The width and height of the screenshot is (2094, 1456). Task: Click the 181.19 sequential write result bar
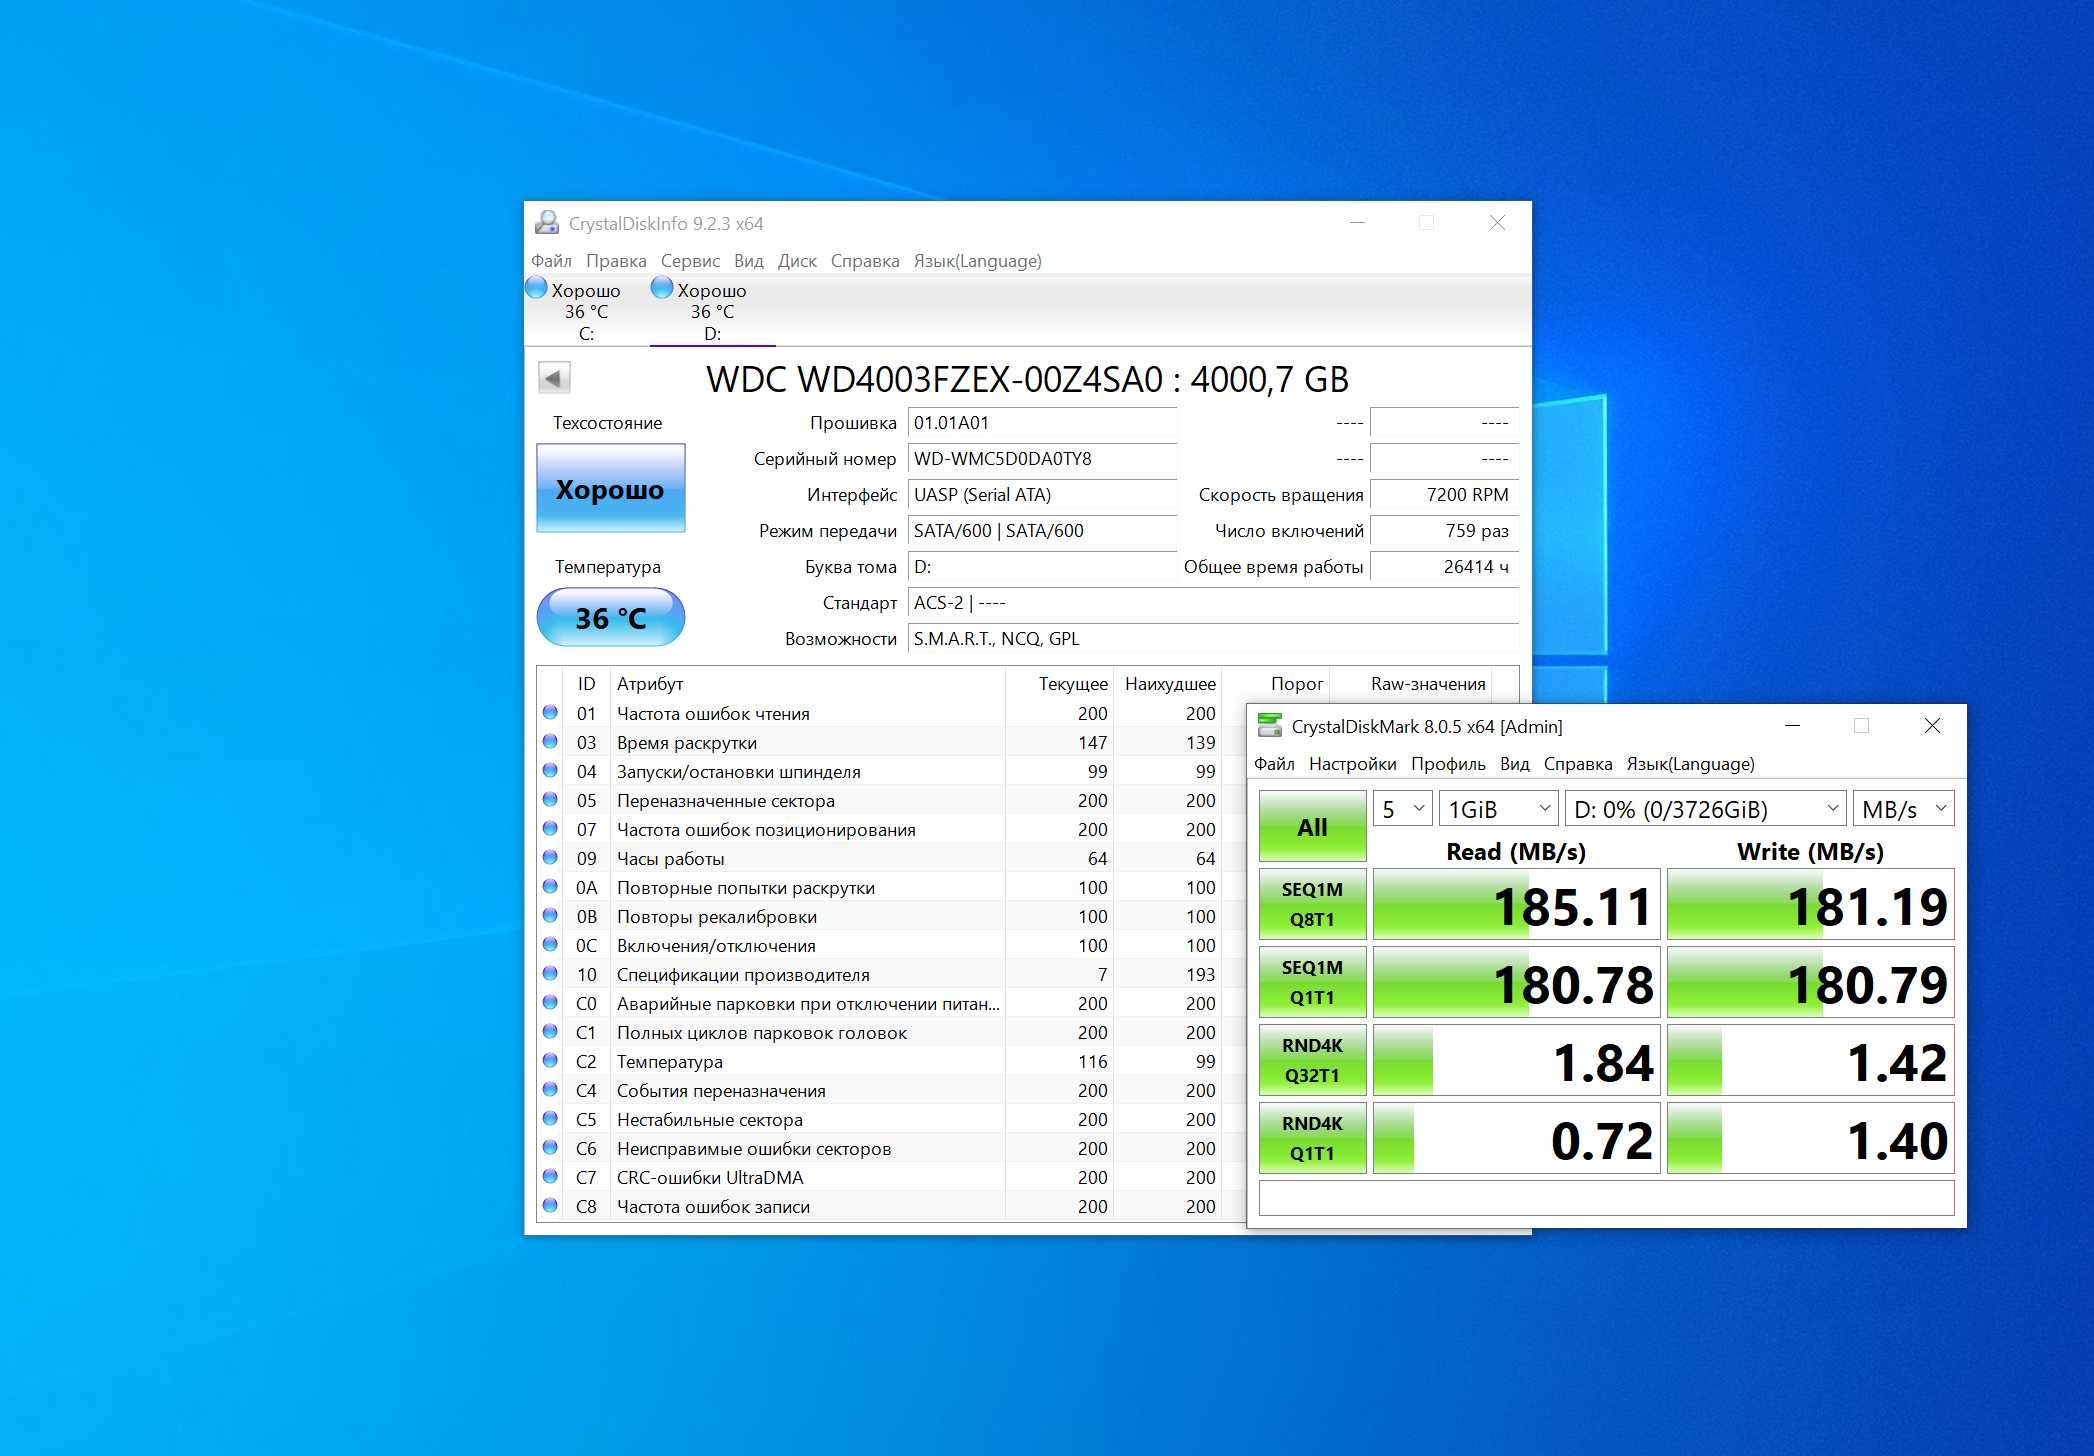1810,904
